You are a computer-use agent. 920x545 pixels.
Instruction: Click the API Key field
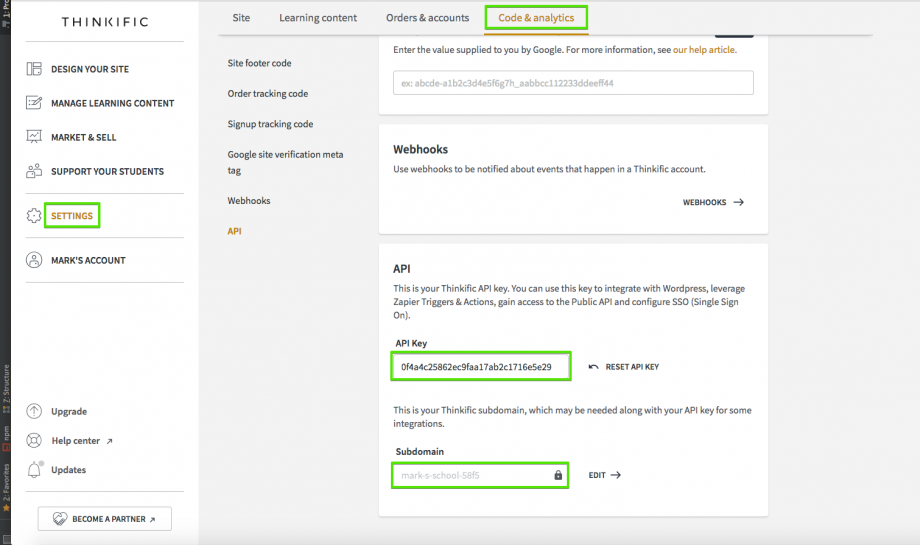pyautogui.click(x=481, y=367)
